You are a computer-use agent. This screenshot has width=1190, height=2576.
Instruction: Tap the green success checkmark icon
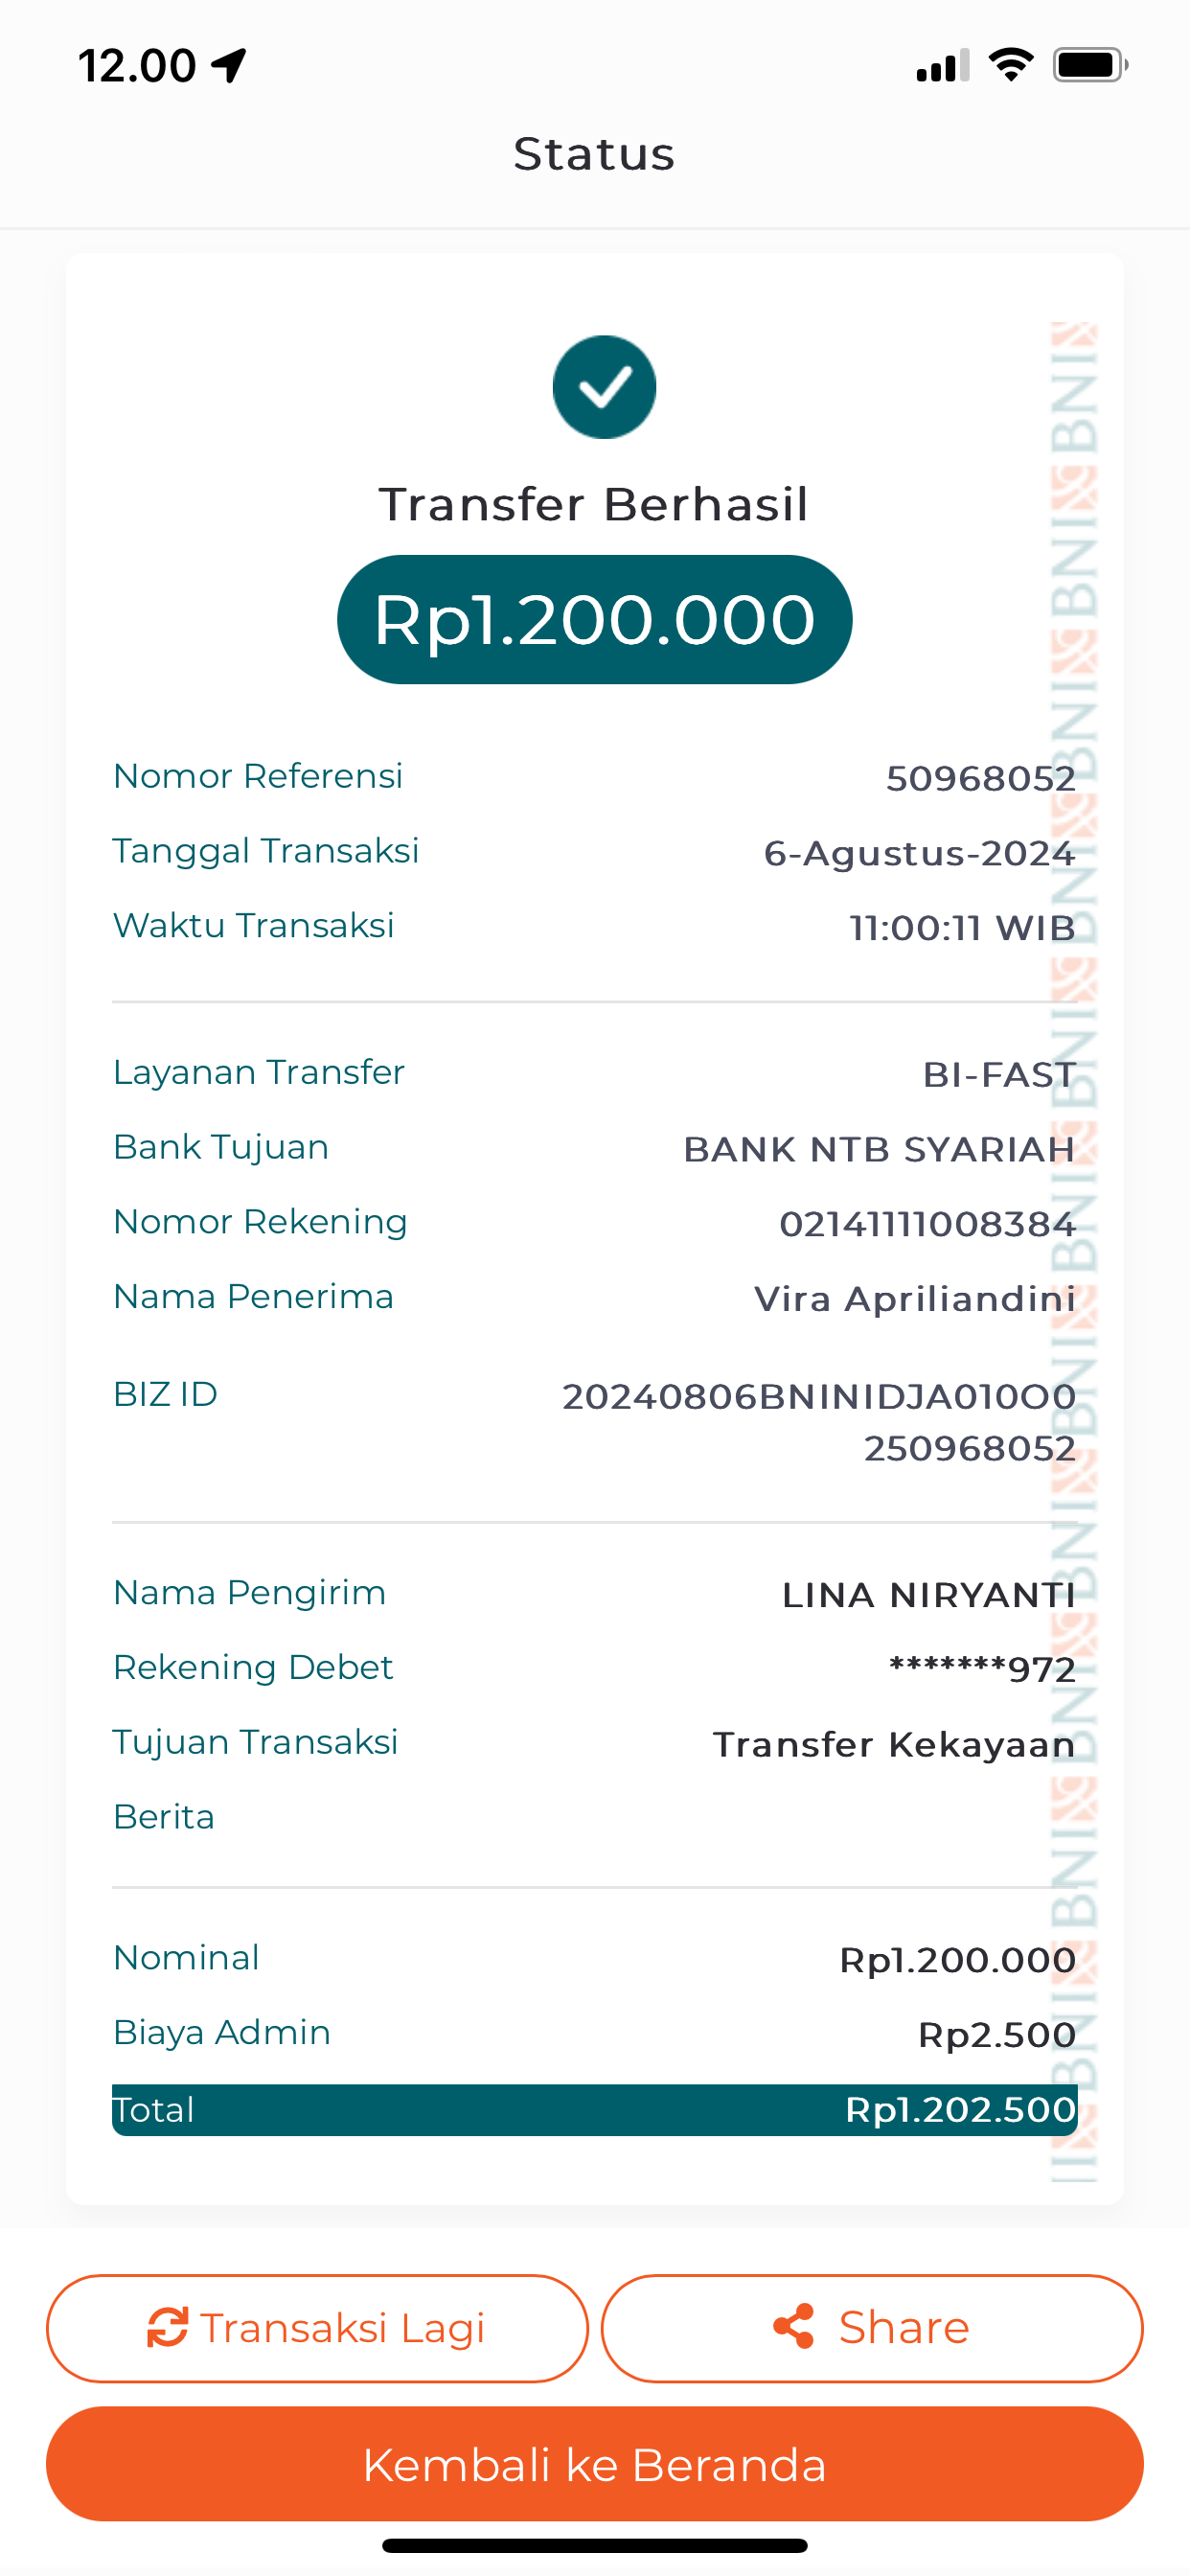coord(604,387)
